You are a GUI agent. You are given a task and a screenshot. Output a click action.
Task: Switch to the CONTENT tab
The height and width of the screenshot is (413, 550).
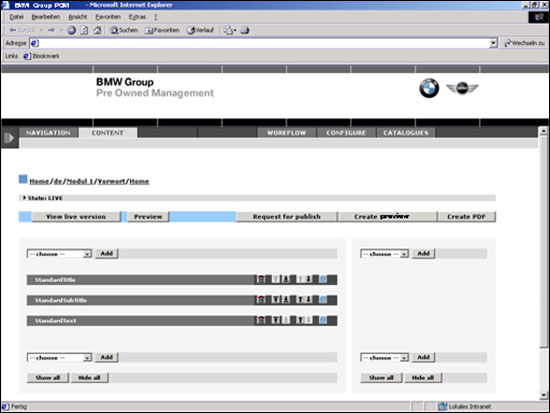pos(108,133)
